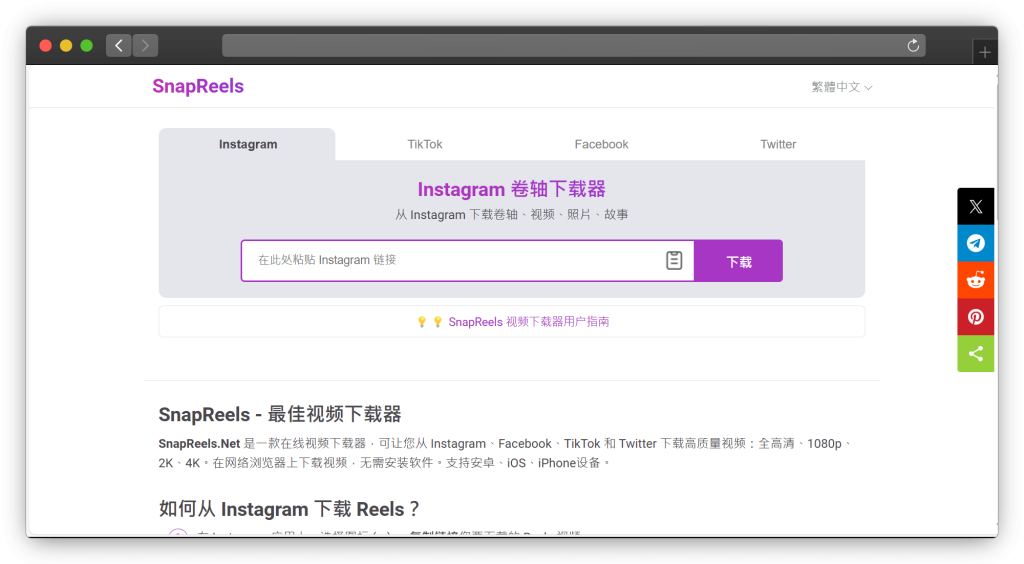Open the SnapReels 视频下载器用户指南 link
This screenshot has width=1024, height=564.
click(528, 322)
